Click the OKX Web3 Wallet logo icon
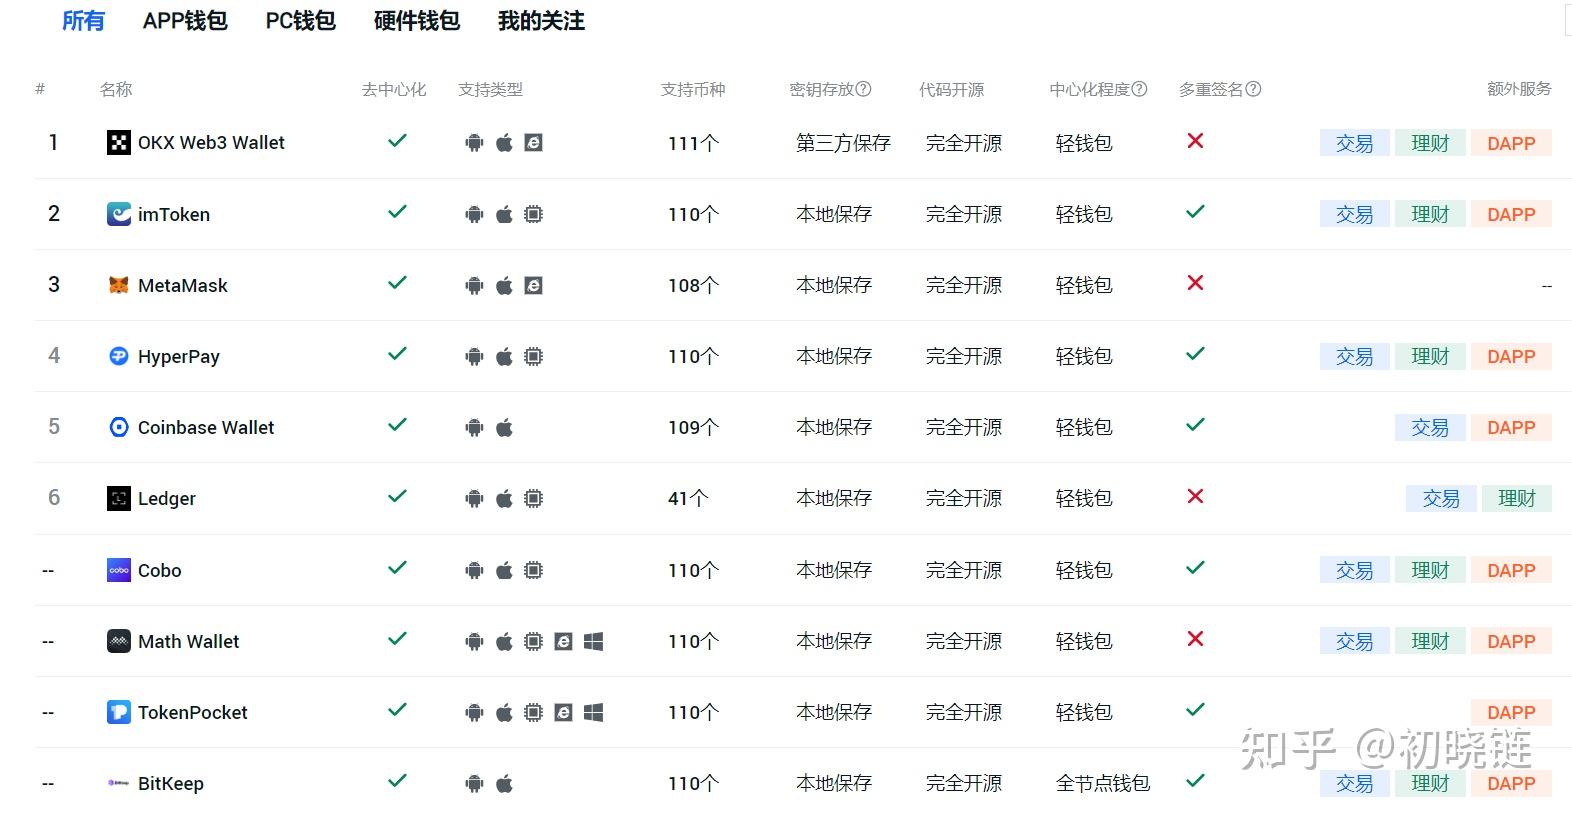 point(119,143)
